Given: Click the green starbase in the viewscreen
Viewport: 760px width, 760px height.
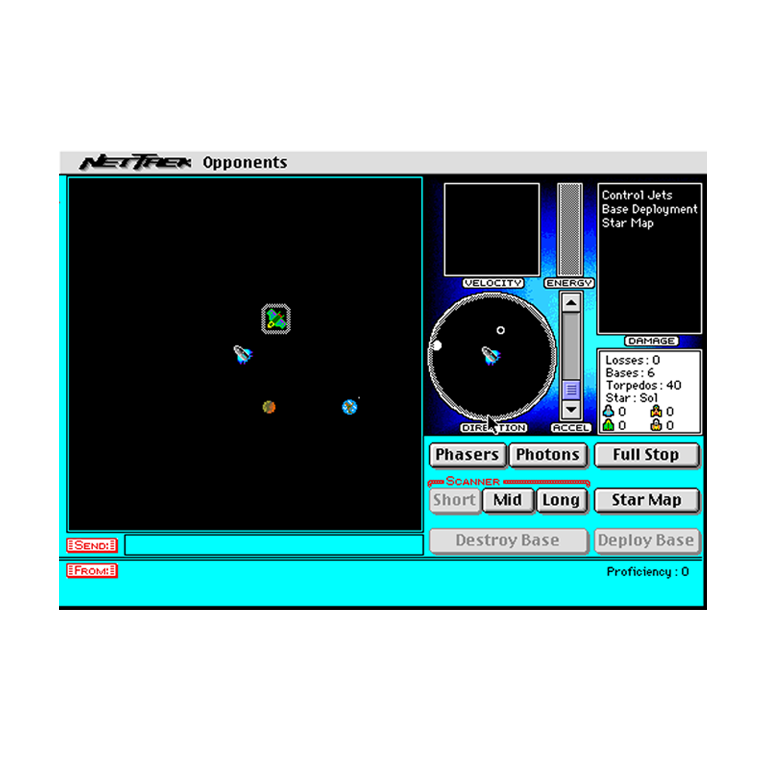Looking at the screenshot, I should (x=276, y=319).
